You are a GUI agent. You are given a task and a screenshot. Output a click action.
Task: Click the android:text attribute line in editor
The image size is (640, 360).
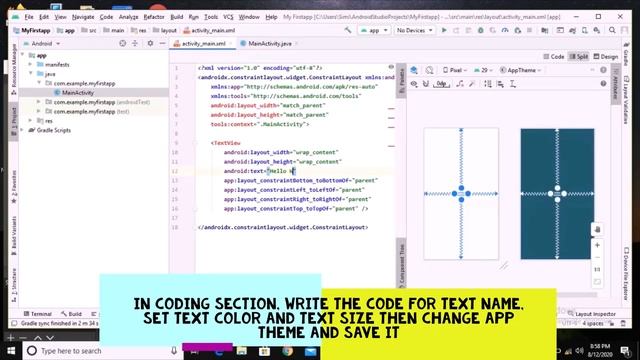pos(259,171)
